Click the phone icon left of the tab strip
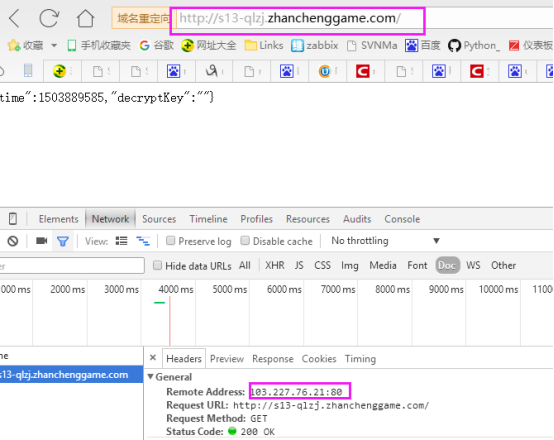 (28, 71)
